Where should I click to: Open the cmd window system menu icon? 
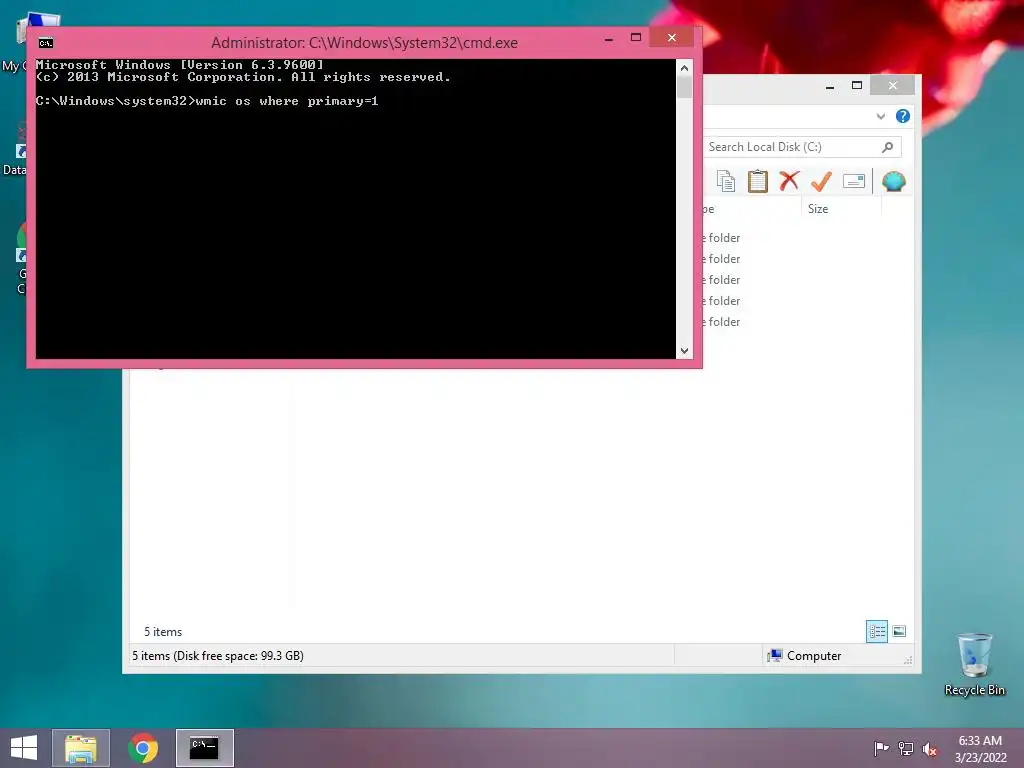(46, 43)
